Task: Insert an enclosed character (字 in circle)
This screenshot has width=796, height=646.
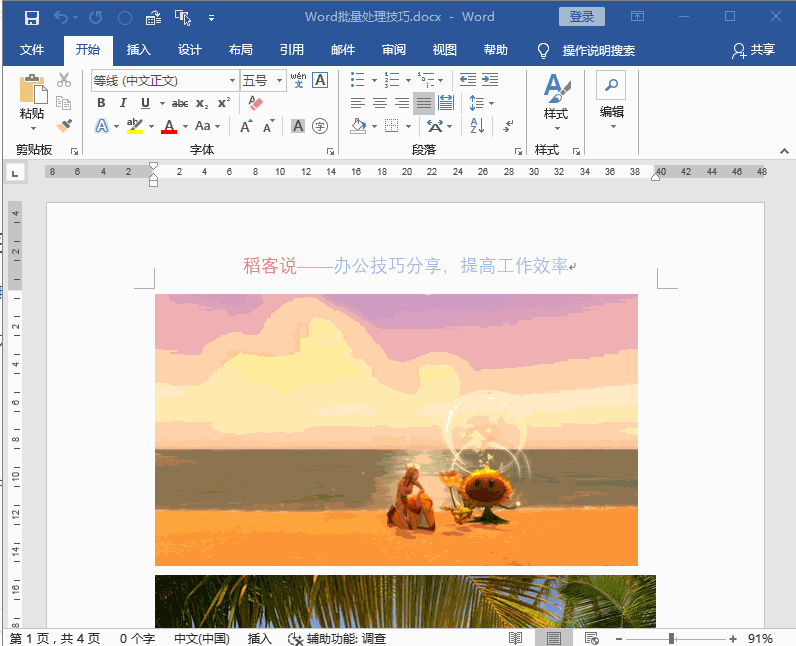Action: click(x=320, y=126)
